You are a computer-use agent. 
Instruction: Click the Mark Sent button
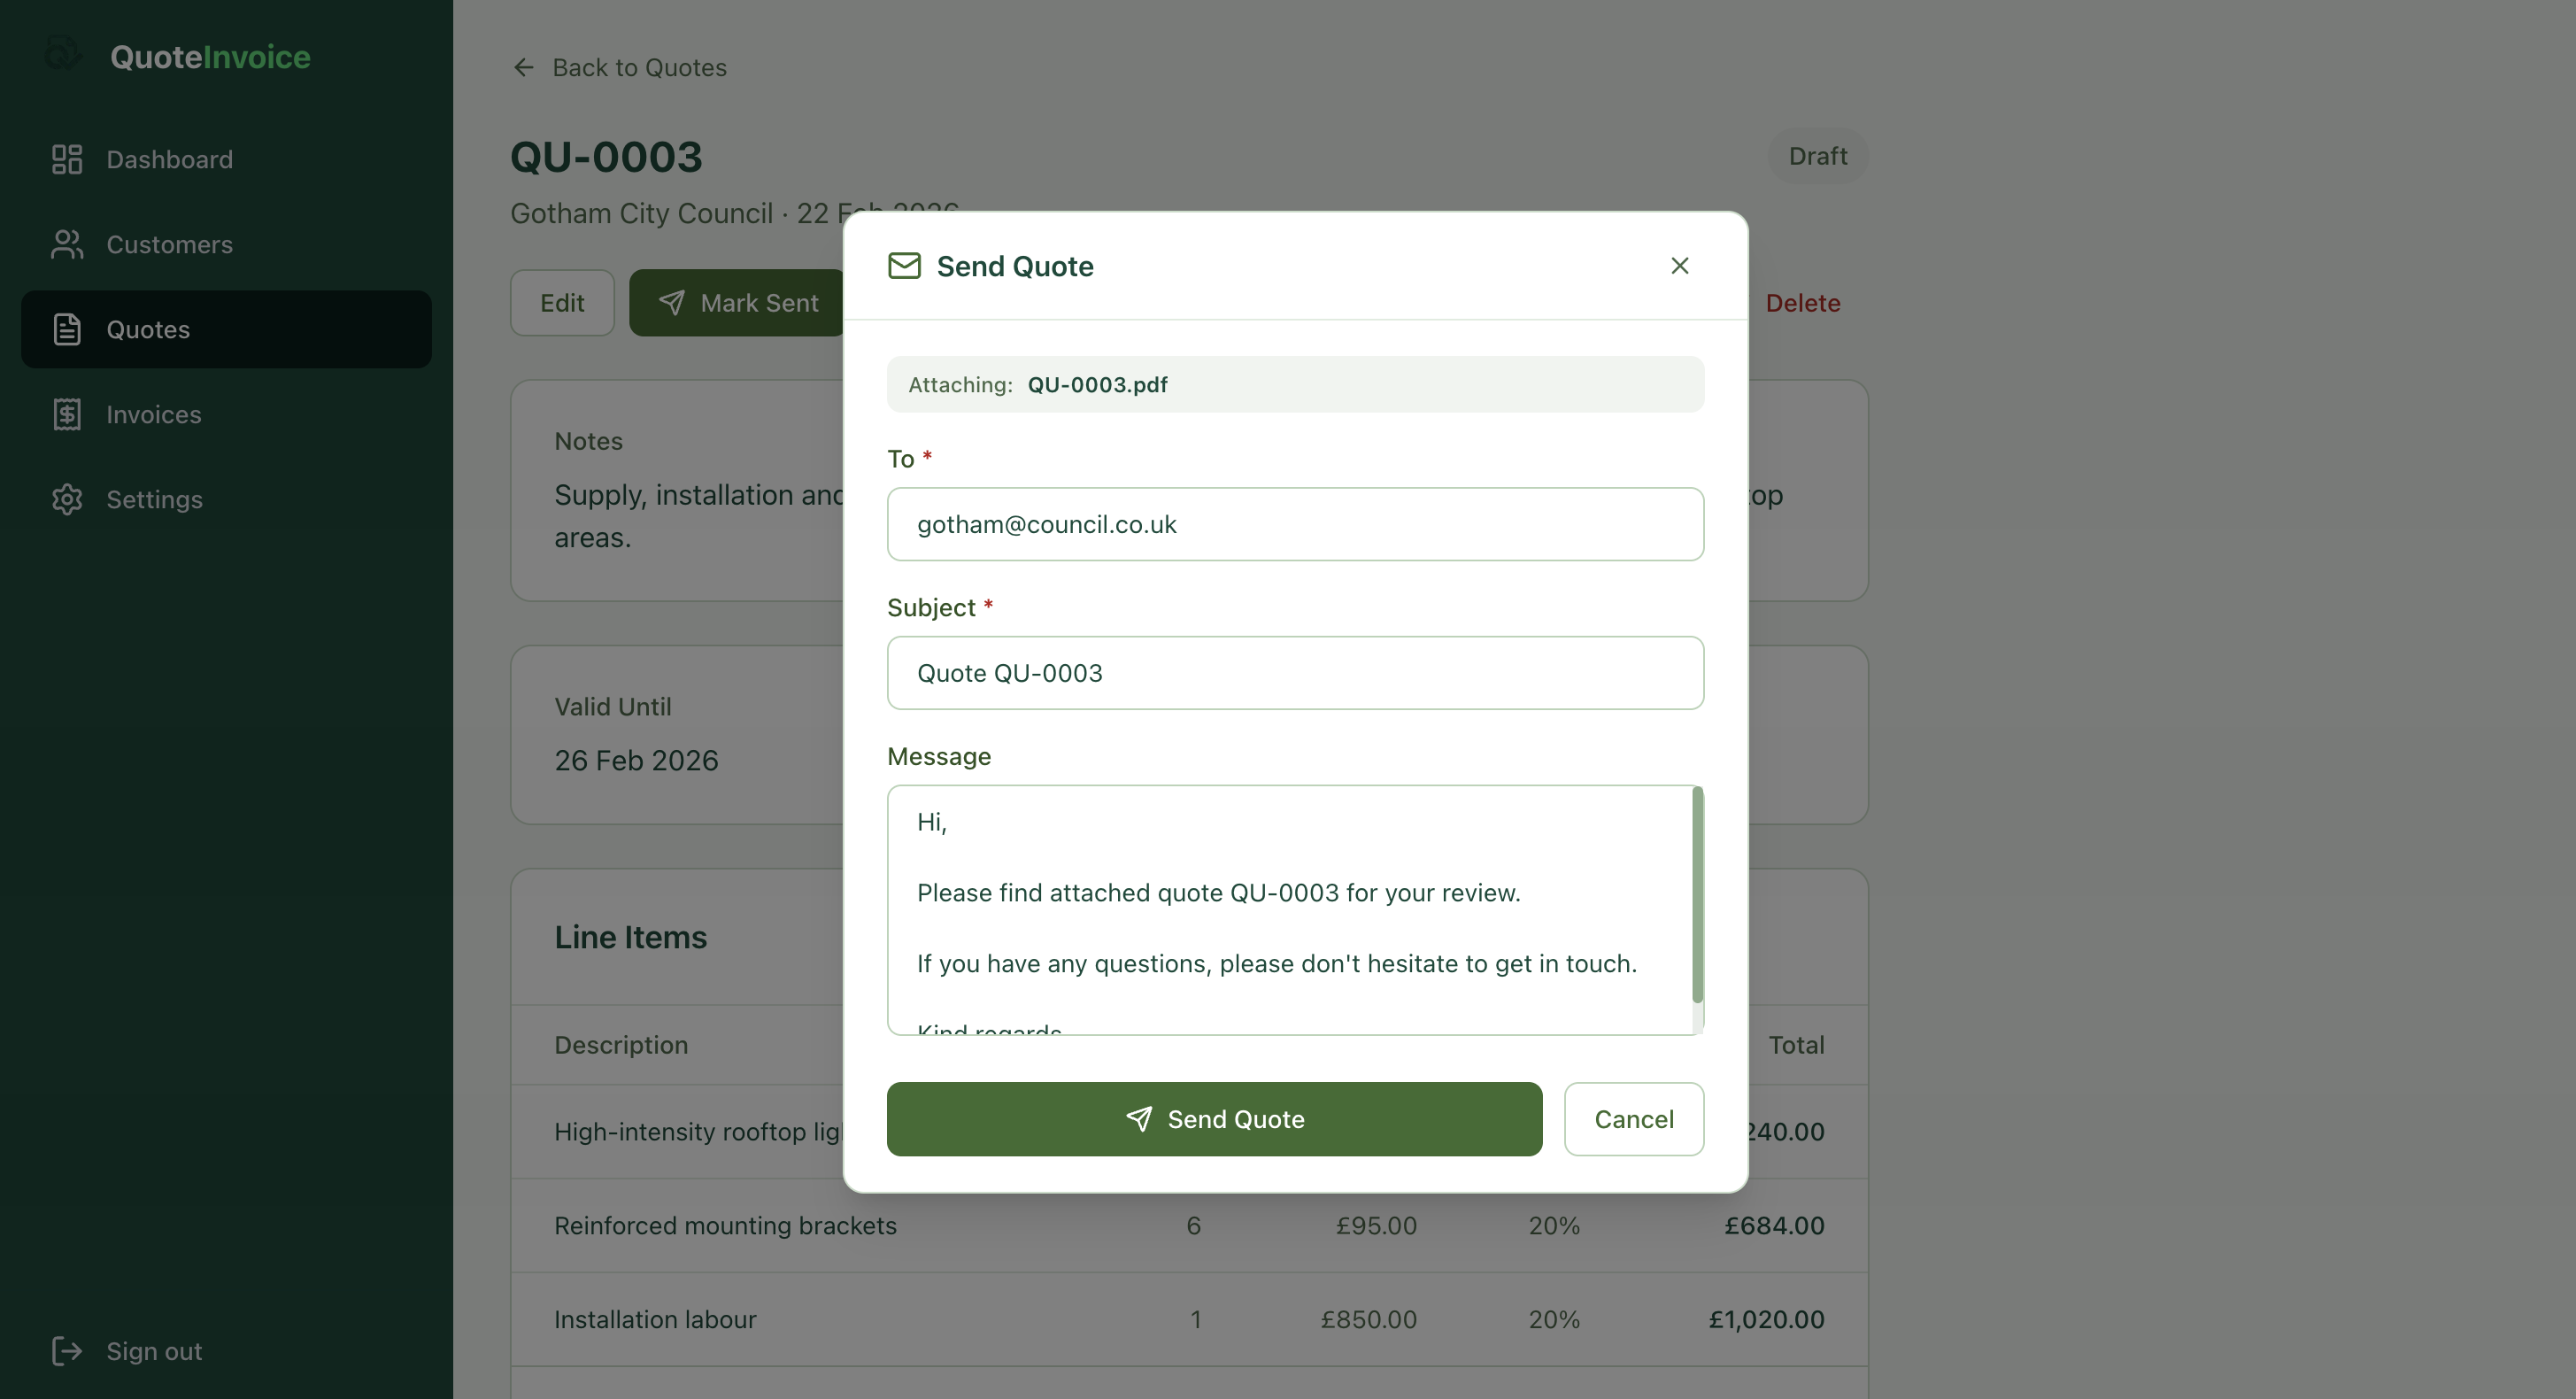tap(737, 303)
